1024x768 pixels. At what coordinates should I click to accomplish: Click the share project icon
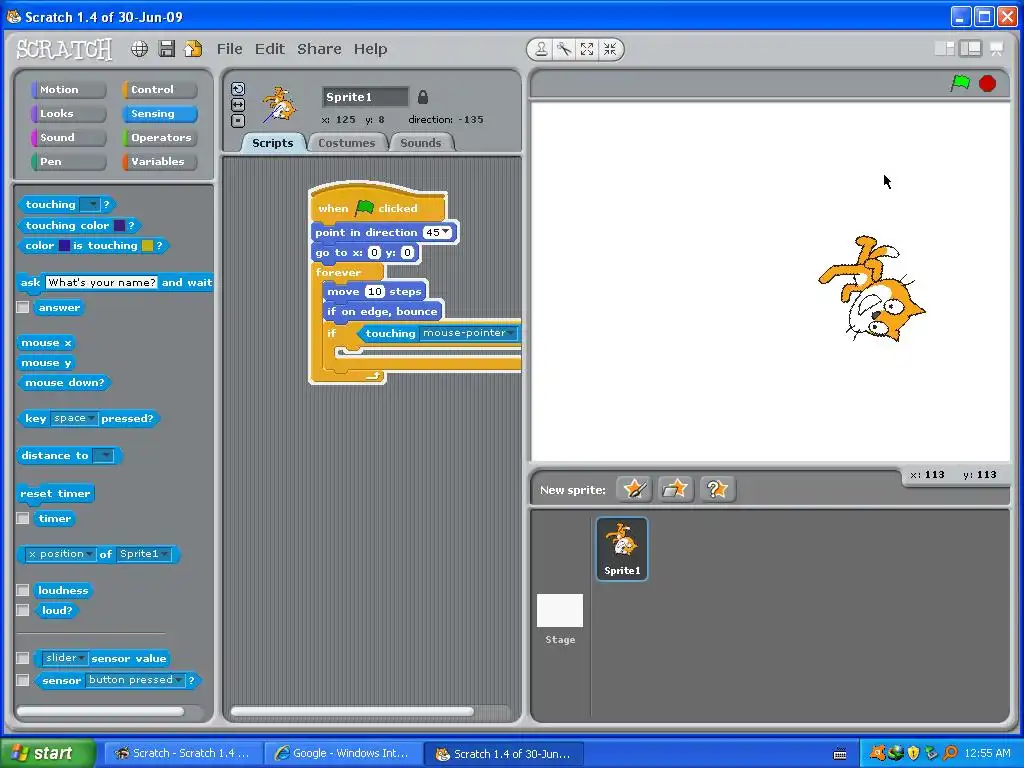pos(193,49)
